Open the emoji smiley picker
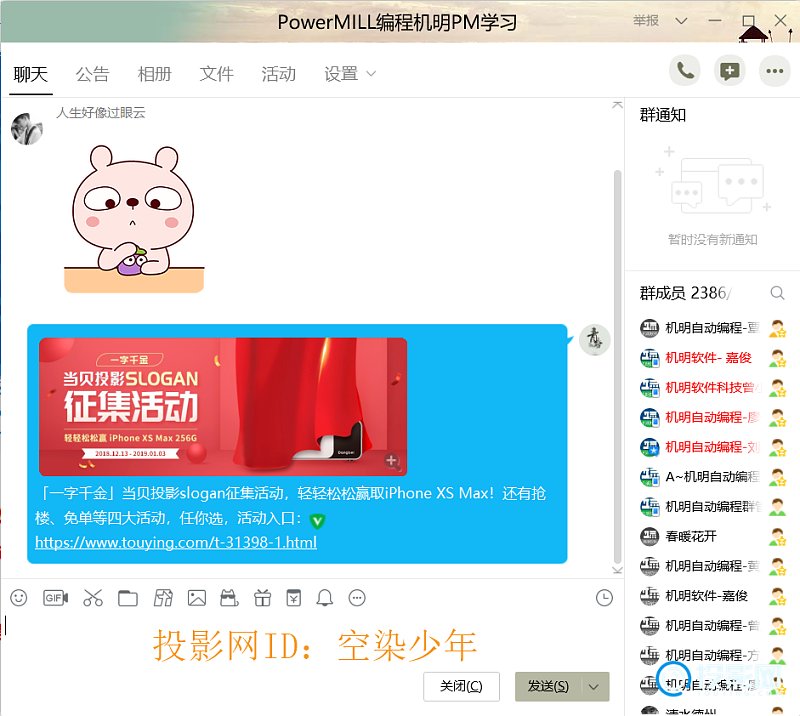Image resolution: width=800 pixels, height=716 pixels. pyautogui.click(x=19, y=597)
